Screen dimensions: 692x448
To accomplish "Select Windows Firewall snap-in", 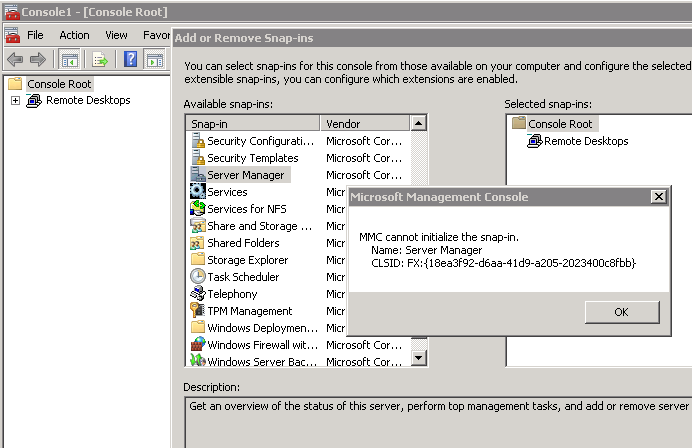I will coord(263,345).
